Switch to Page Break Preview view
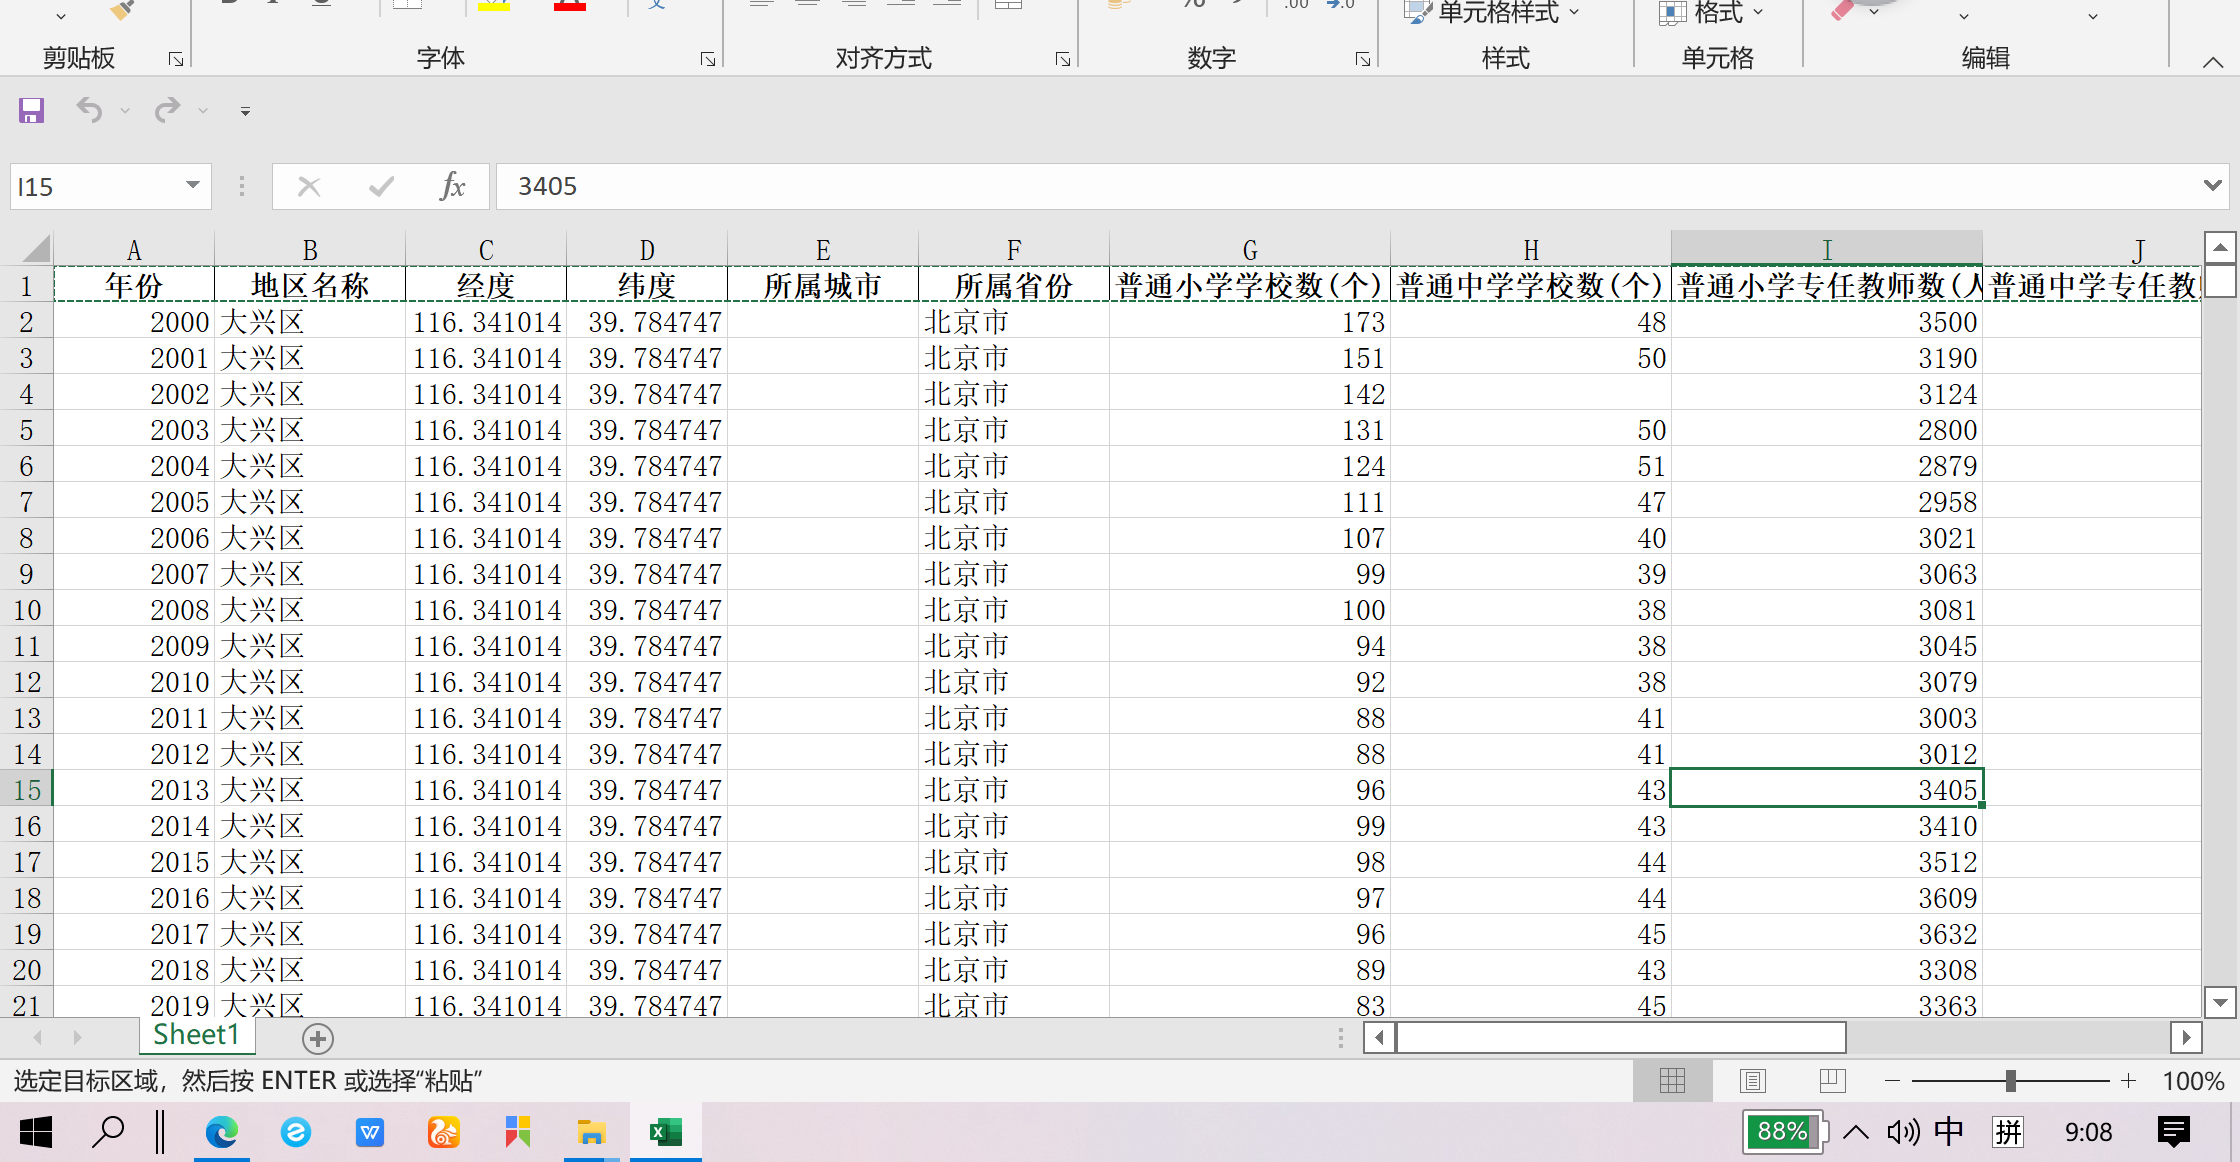Screen dimensions: 2240x1162 point(1832,1081)
